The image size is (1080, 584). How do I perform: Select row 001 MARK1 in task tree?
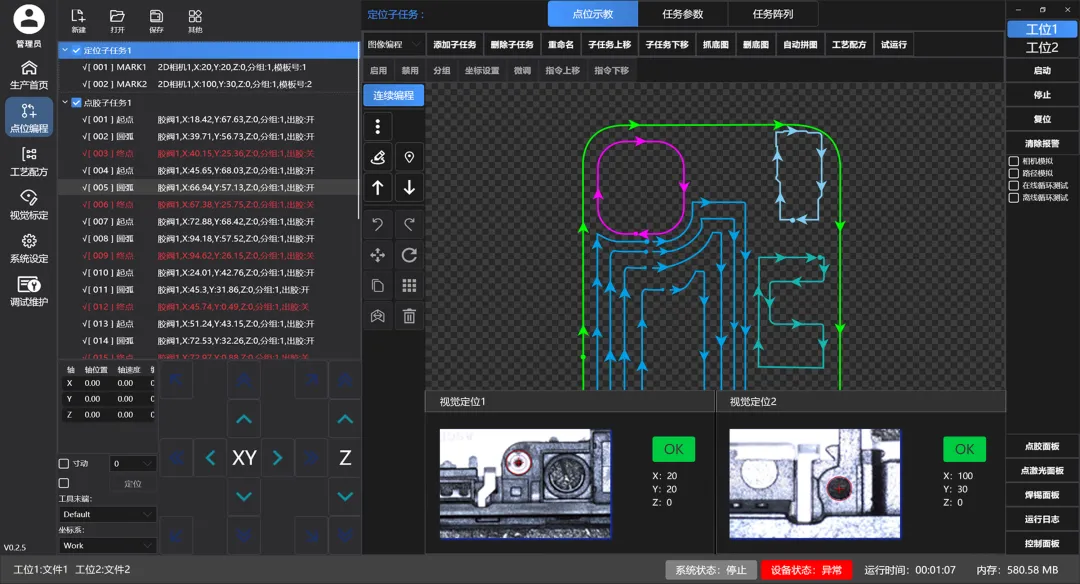tap(209, 67)
